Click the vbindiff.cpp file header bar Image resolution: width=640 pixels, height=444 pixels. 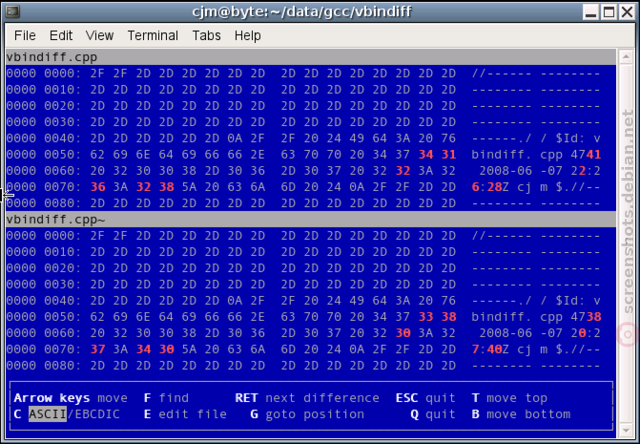point(311,57)
